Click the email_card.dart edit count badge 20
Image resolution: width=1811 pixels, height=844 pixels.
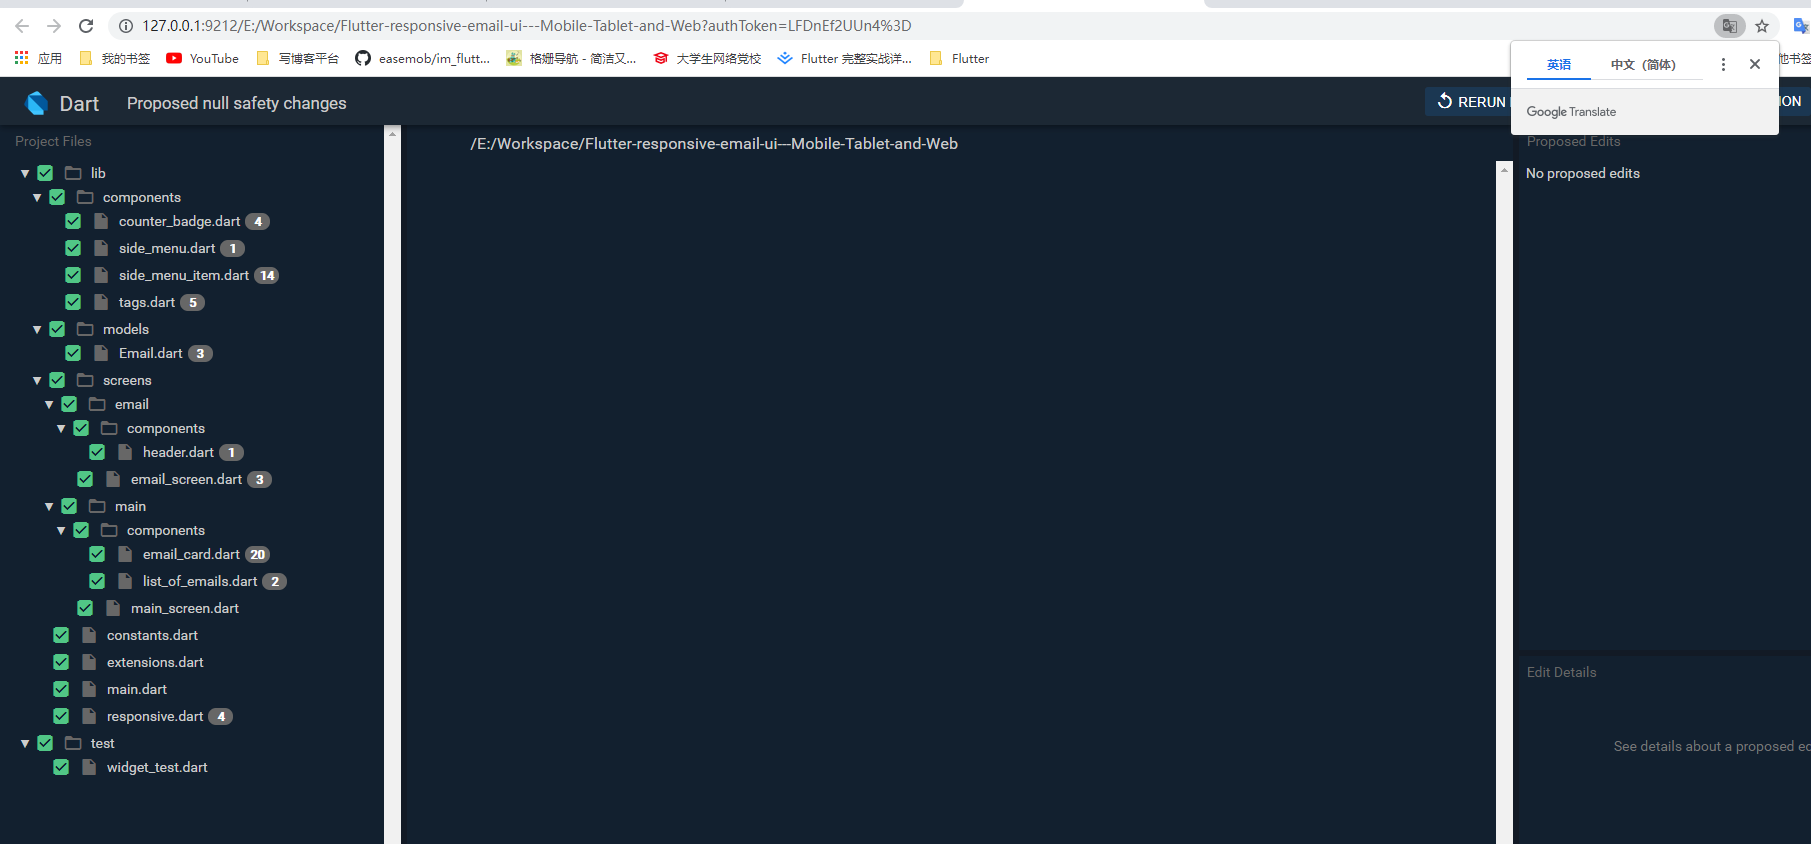pos(258,554)
